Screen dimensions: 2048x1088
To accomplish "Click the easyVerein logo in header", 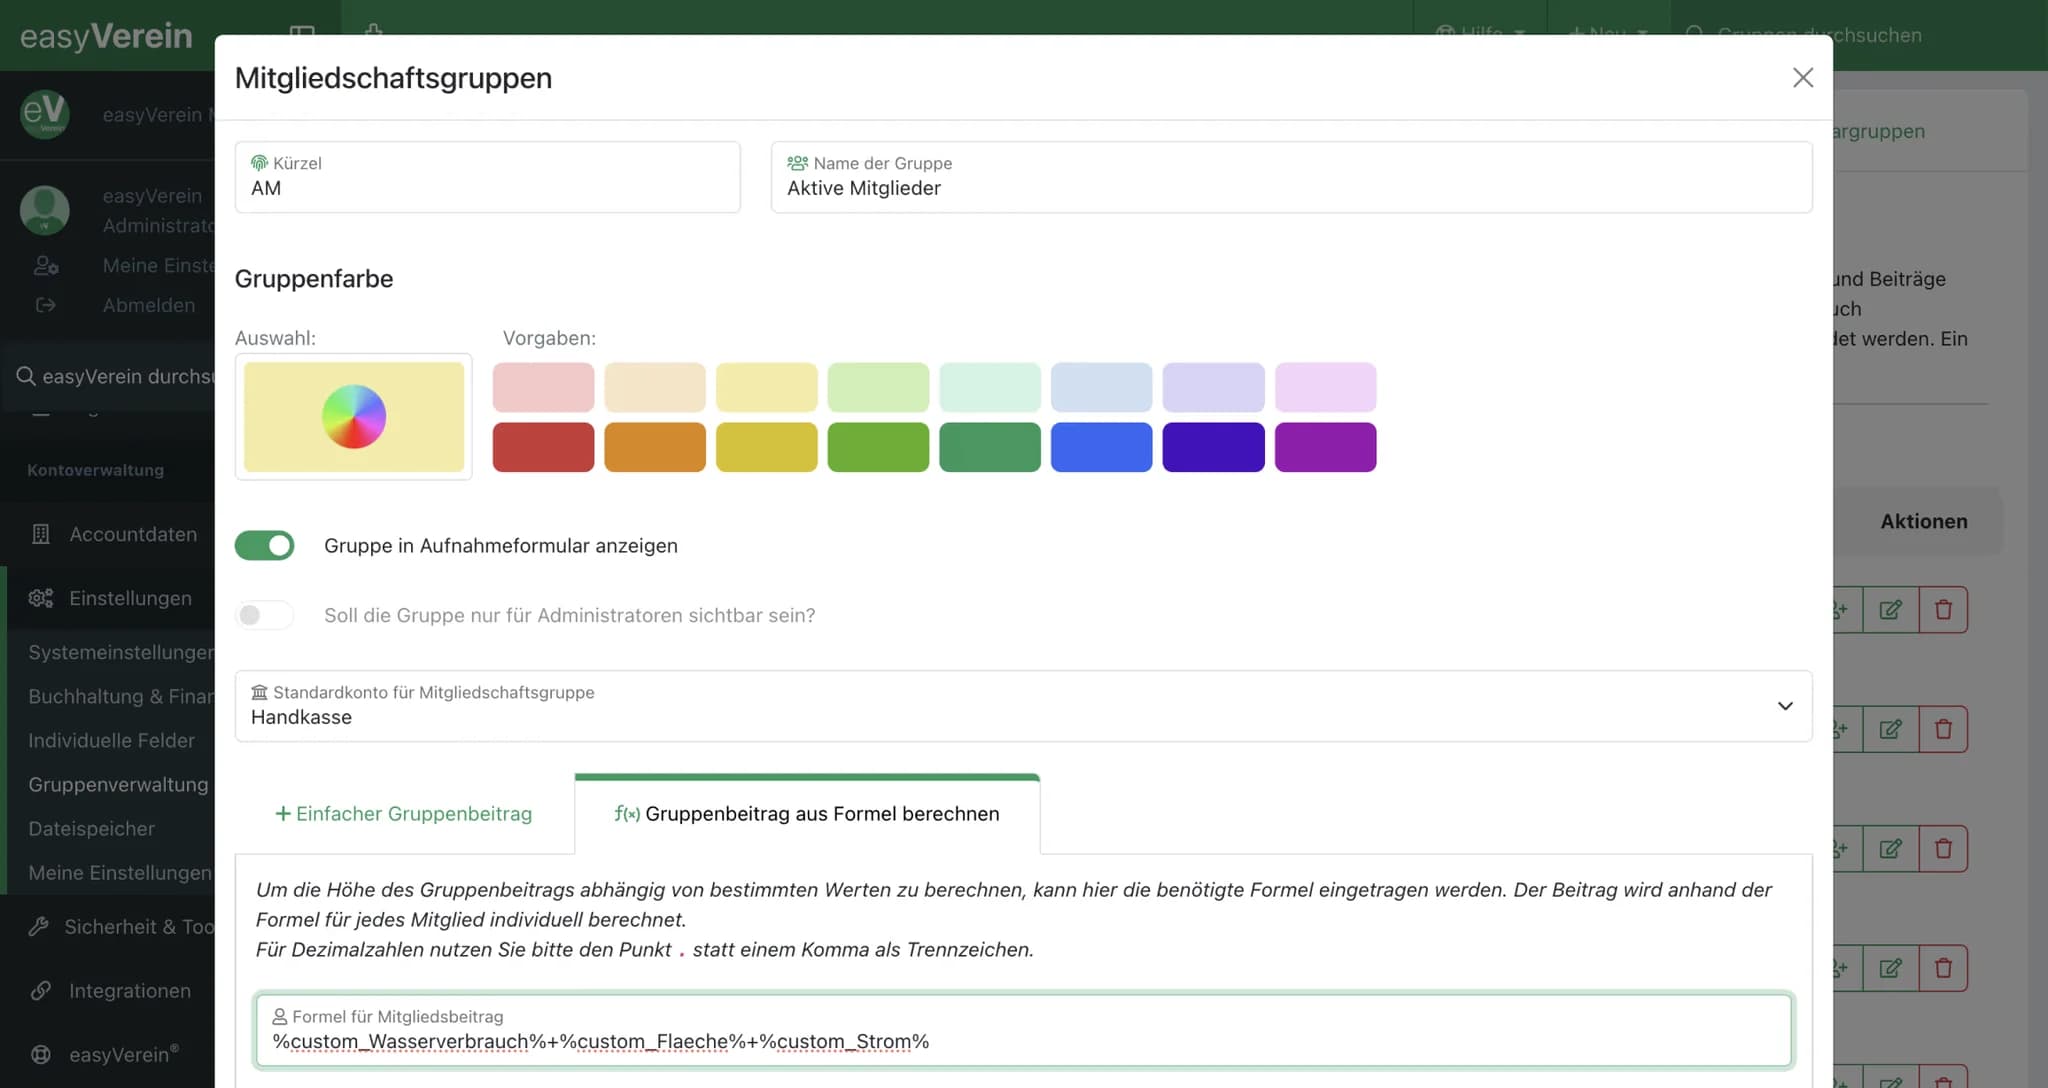I will coord(106,36).
